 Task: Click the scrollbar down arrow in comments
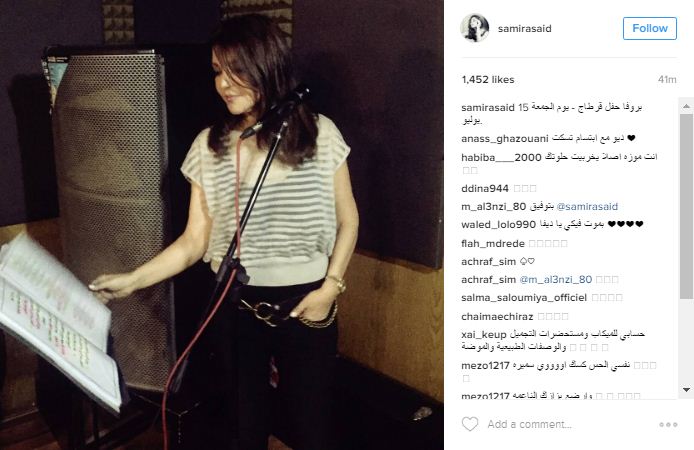(686, 390)
